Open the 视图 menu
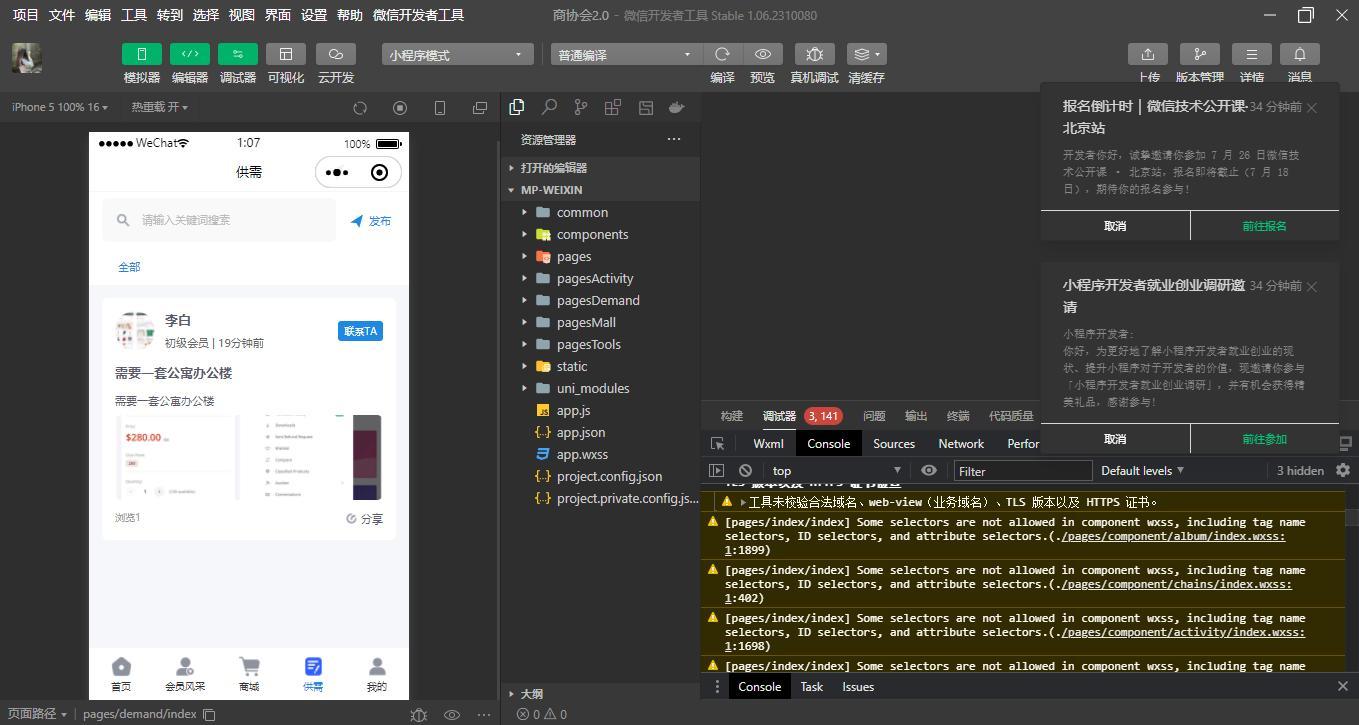 (242, 15)
